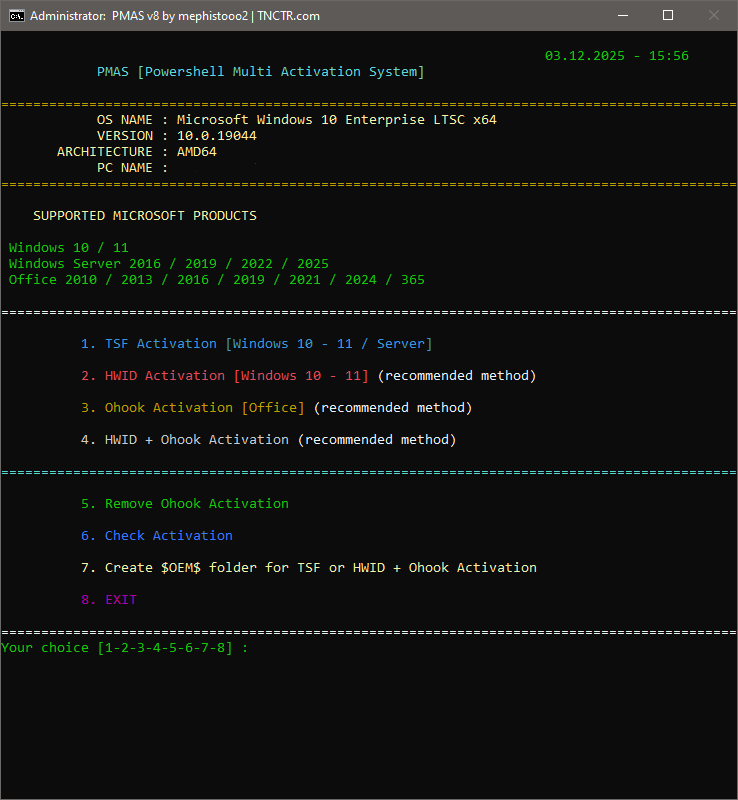Click option 5 Remove Ohook Activation
This screenshot has height=800, width=738.
point(185,504)
